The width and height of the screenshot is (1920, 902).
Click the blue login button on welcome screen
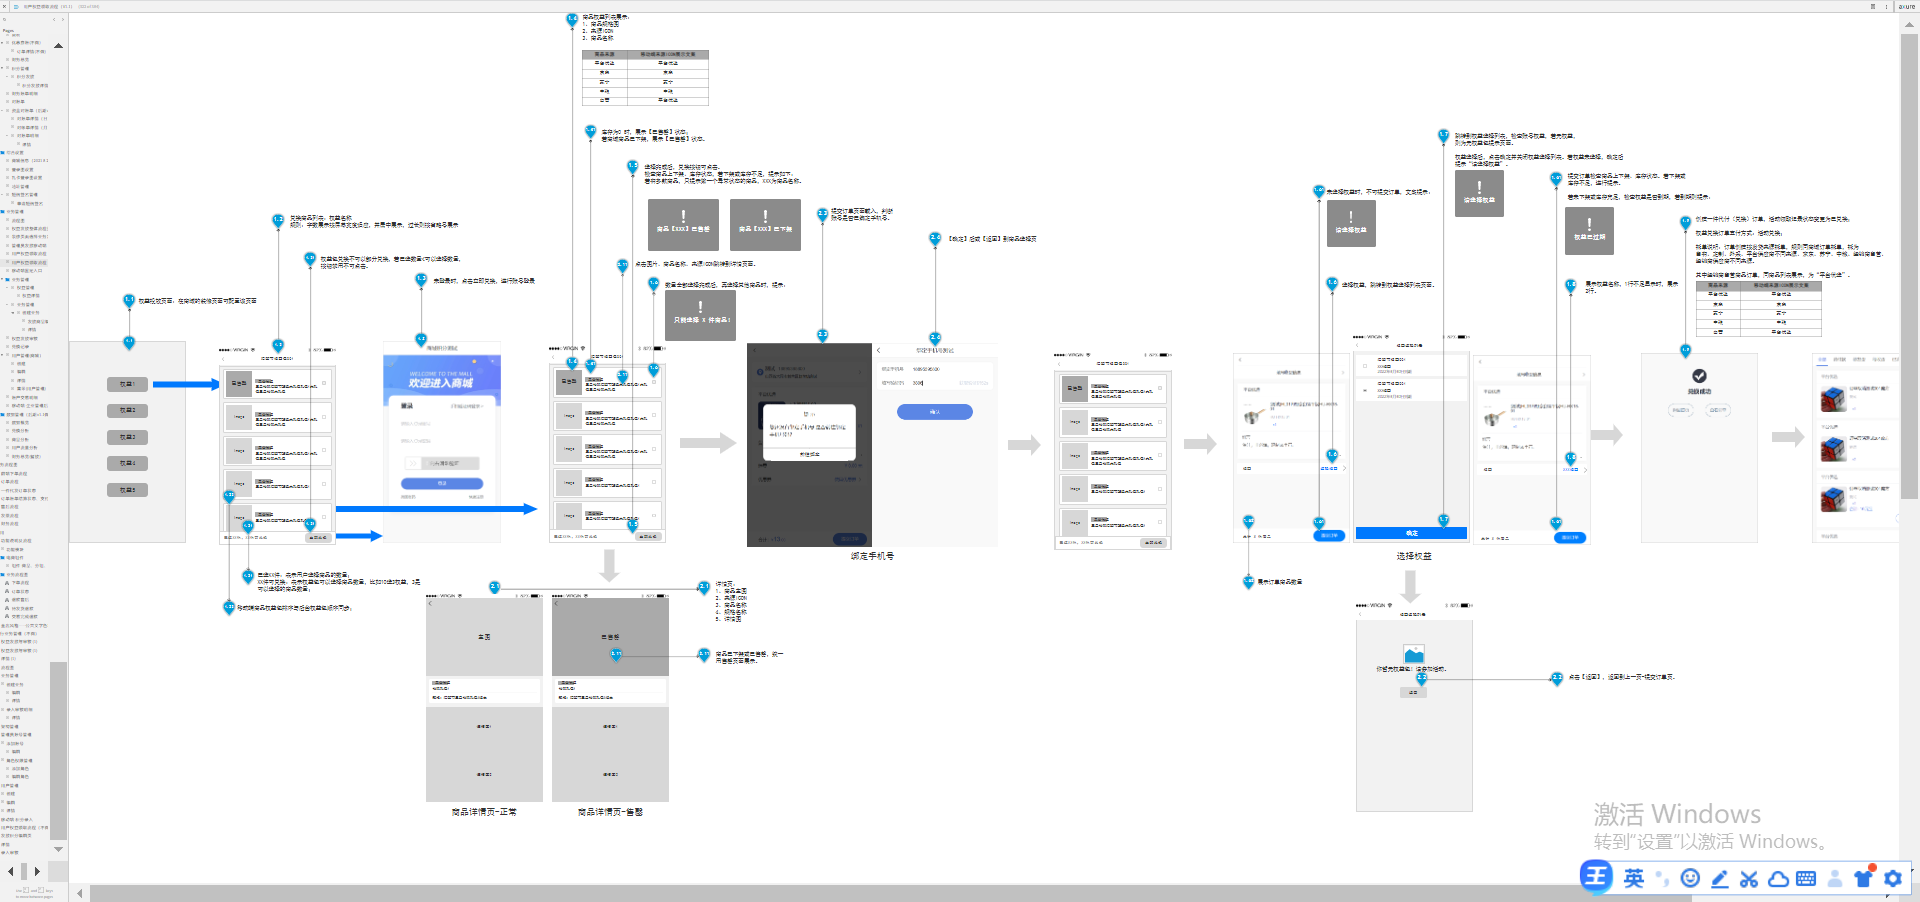point(442,483)
